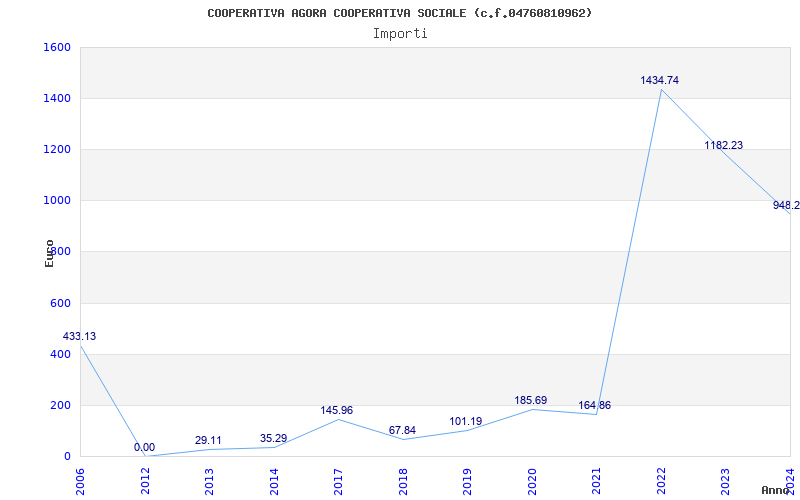Select peak data label 1434.74
800x500 pixels.
coord(660,80)
